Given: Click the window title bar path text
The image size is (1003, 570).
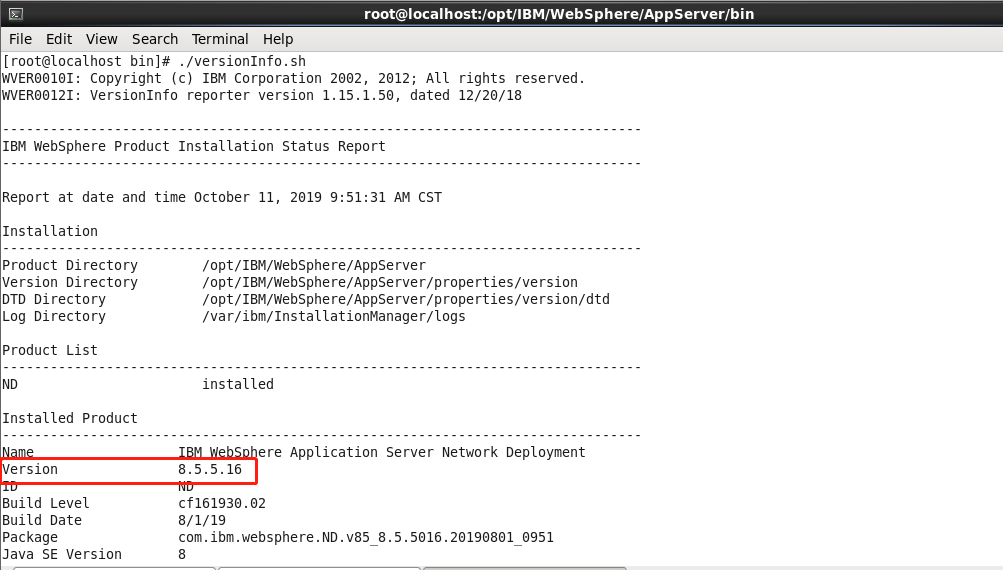Looking at the screenshot, I should tap(558, 14).
